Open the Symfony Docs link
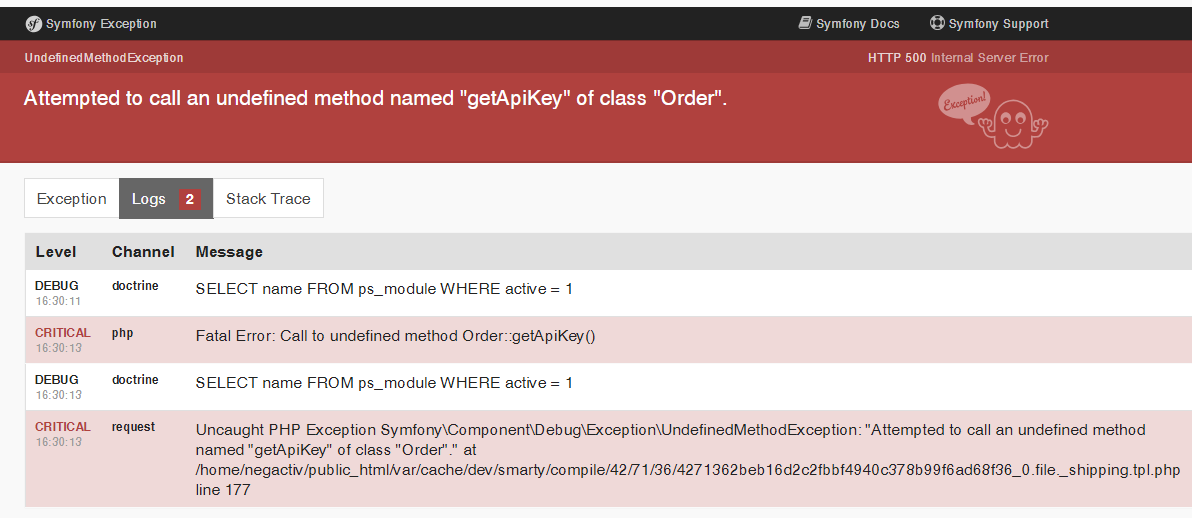1192x518 pixels. [x=857, y=24]
